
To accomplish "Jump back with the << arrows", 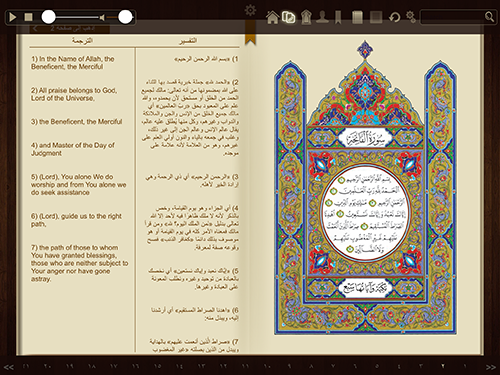I will tap(9, 367).
